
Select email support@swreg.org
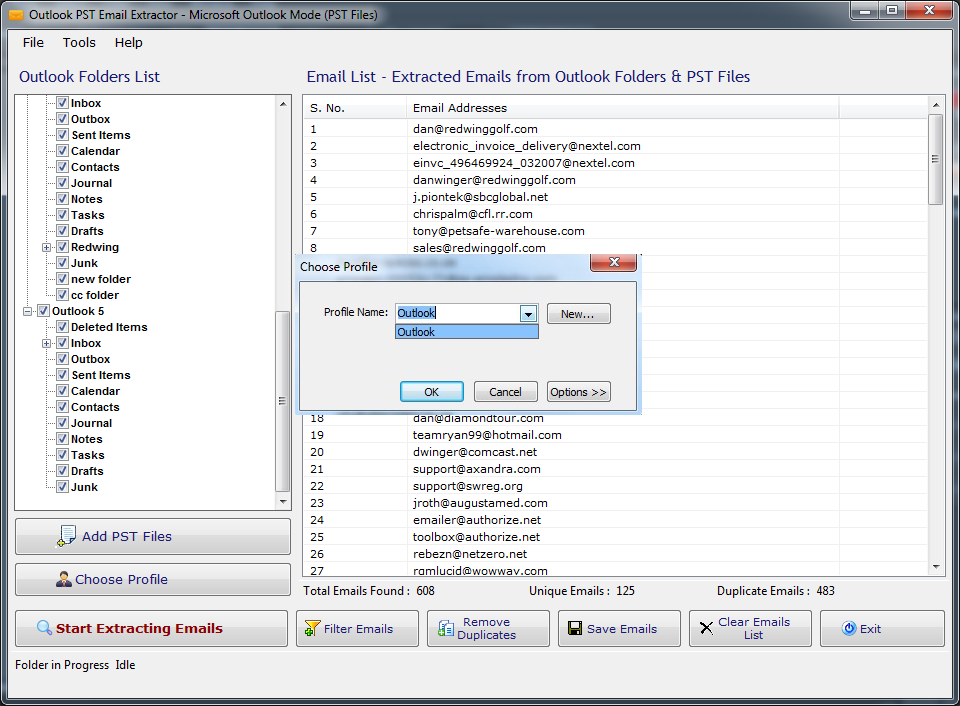467,486
